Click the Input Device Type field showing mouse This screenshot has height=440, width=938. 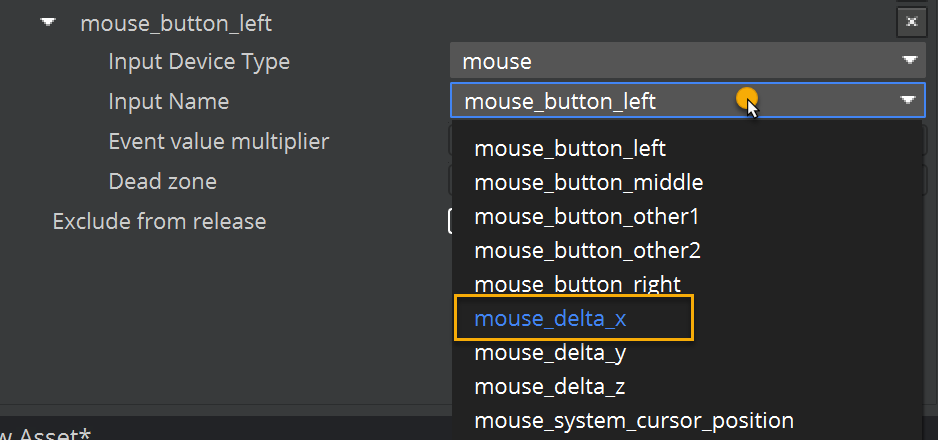670,62
